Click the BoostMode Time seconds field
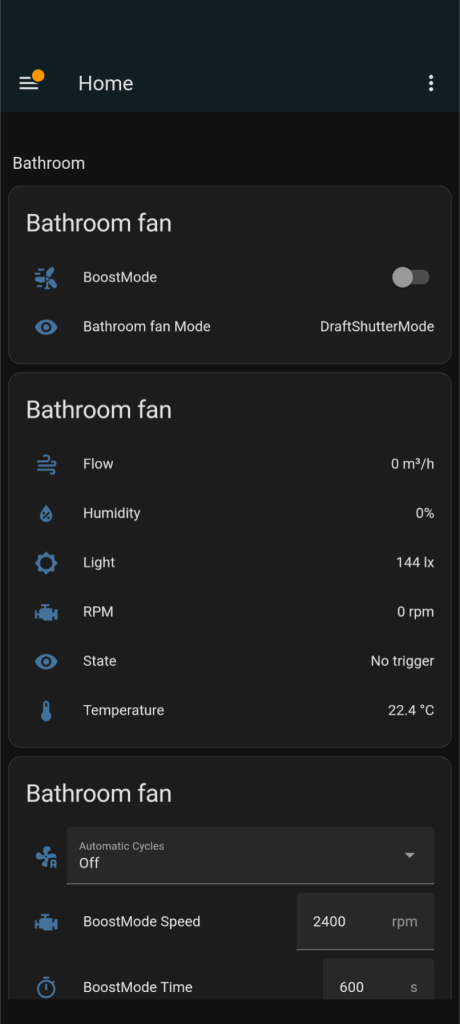The image size is (460, 1024). tap(378, 979)
